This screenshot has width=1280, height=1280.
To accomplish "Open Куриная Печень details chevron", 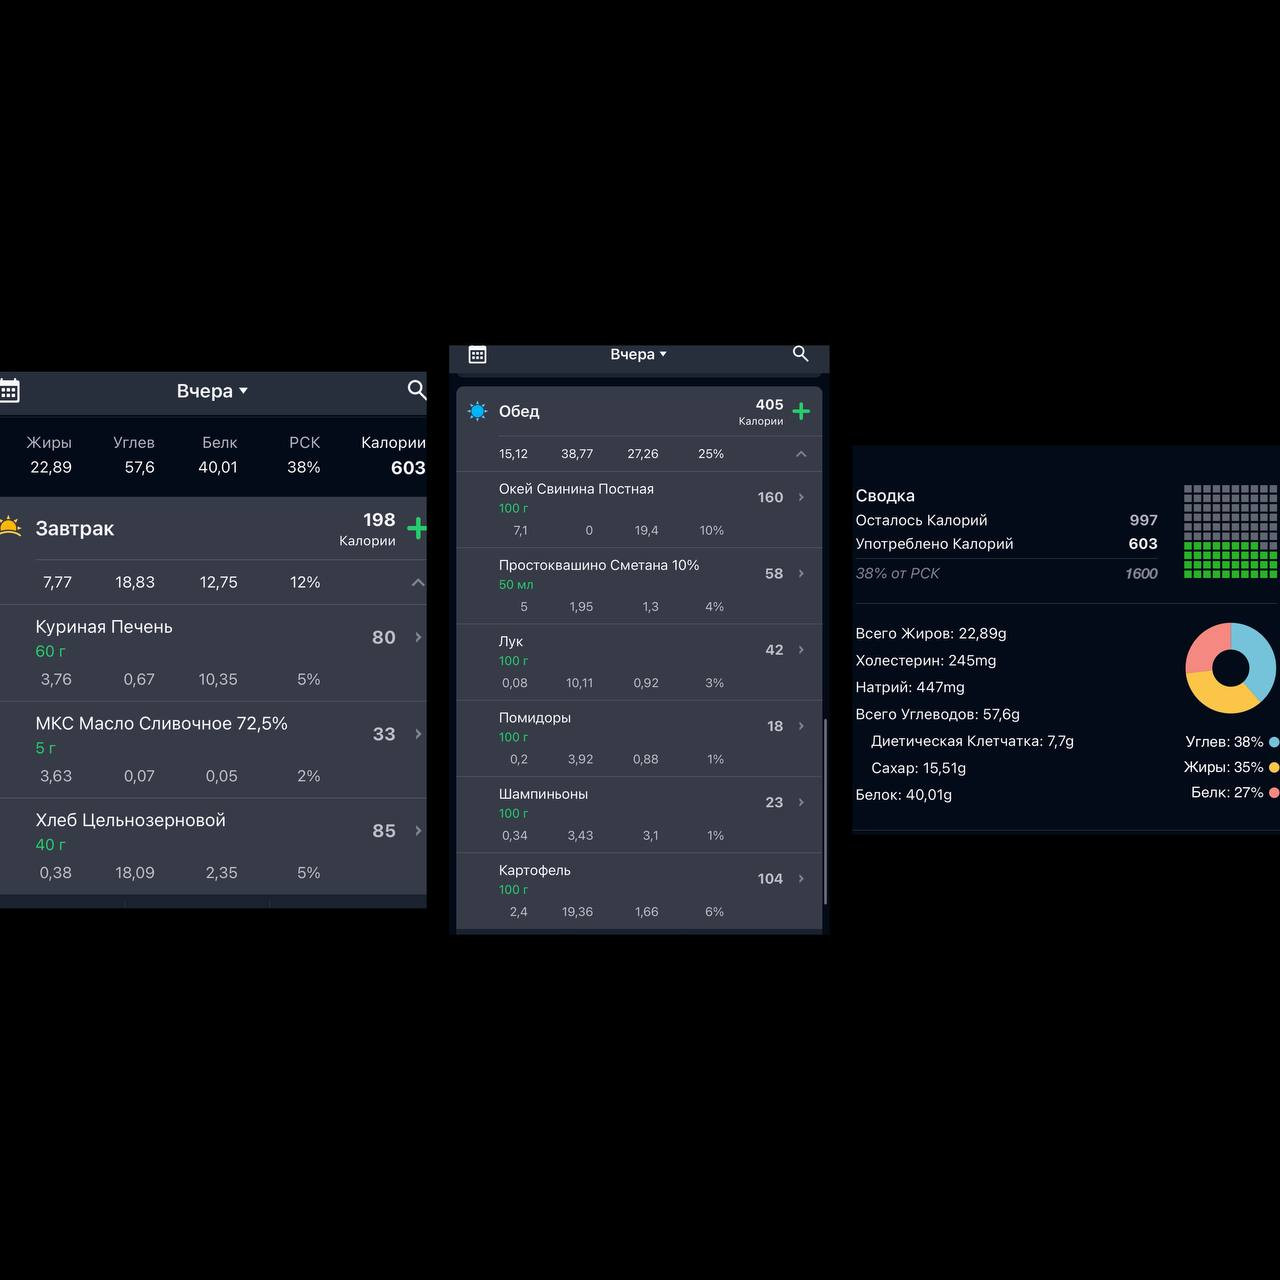I will (418, 637).
